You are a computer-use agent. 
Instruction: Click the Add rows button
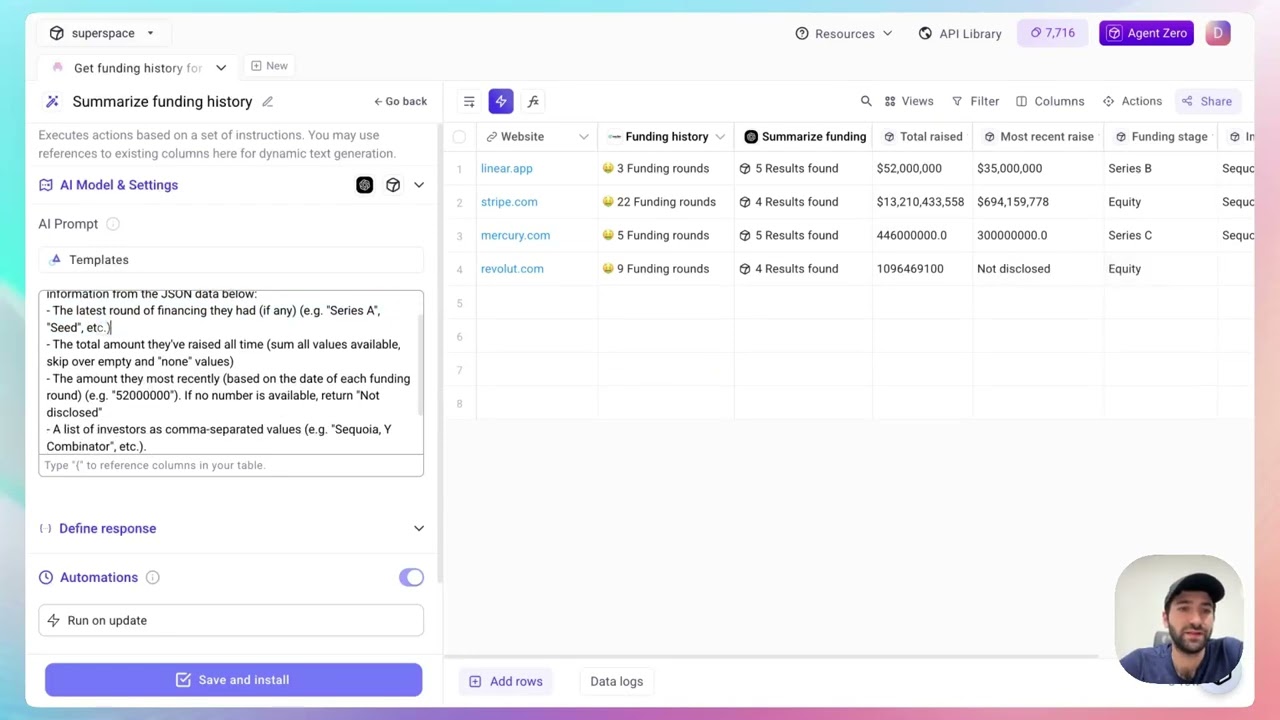tap(506, 681)
